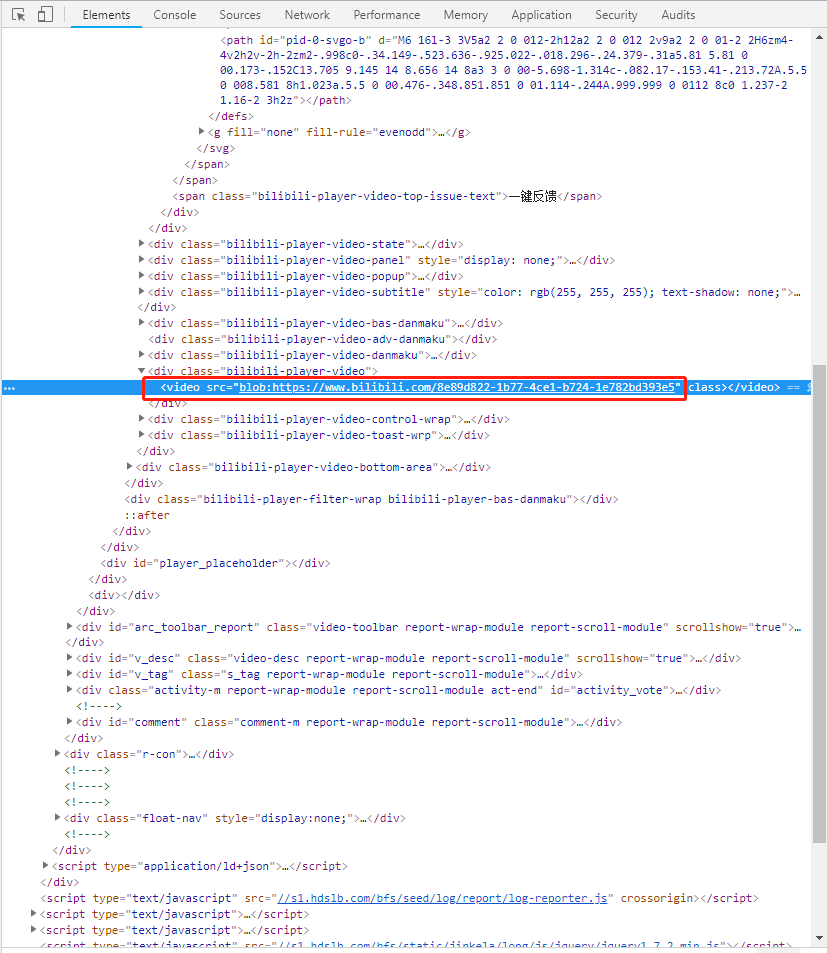
Task: Open the Performance tab
Action: point(386,15)
